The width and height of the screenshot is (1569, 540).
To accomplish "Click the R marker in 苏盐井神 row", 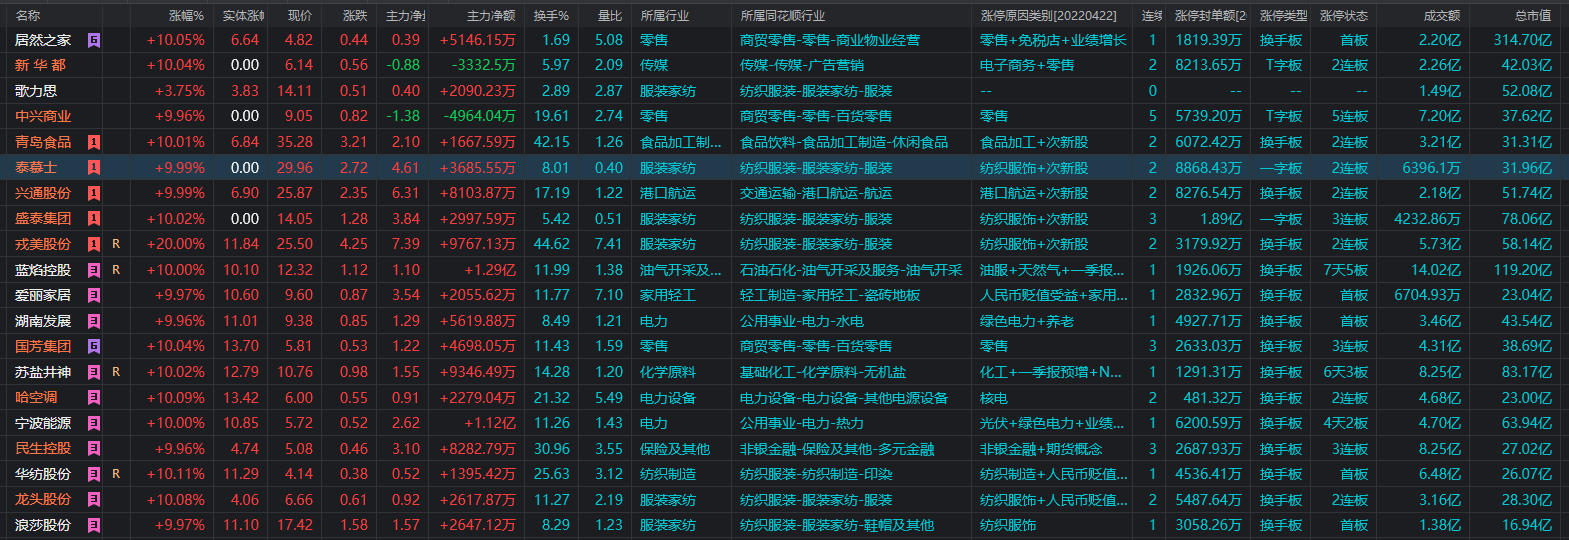I will click(x=116, y=372).
